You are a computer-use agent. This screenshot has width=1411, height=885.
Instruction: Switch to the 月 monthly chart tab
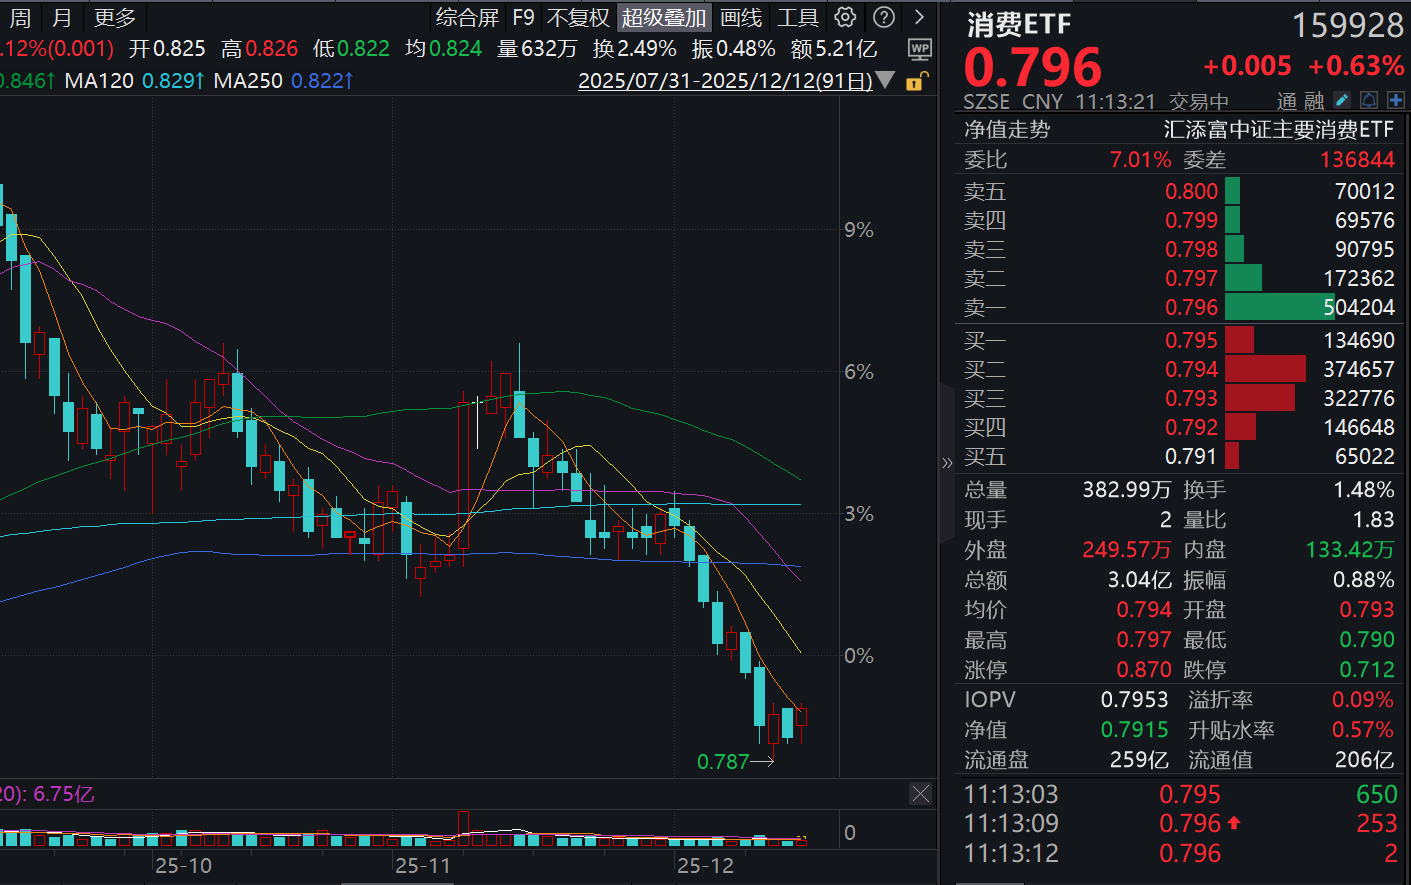point(61,17)
